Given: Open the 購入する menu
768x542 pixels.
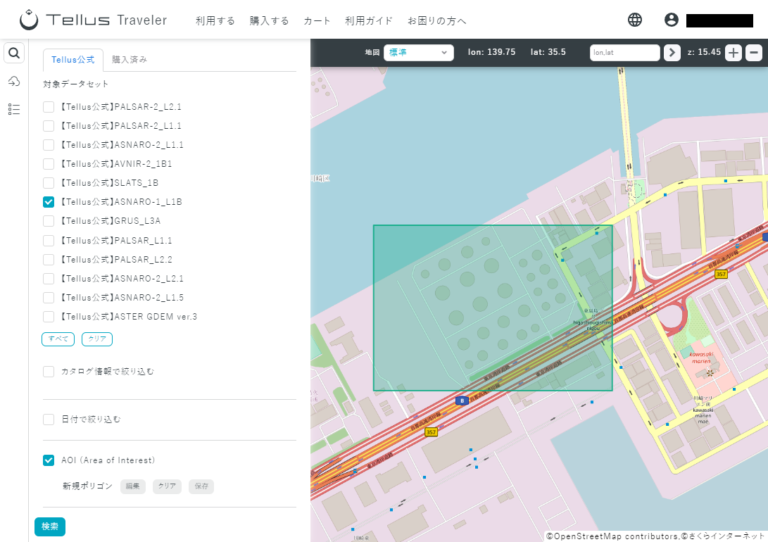Looking at the screenshot, I should click(269, 21).
